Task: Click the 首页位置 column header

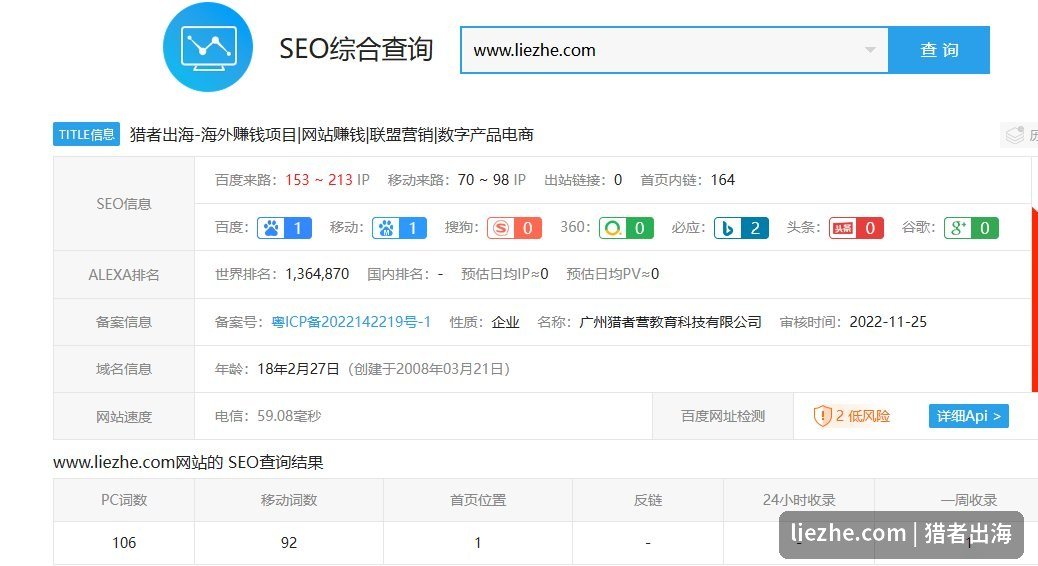Action: click(x=478, y=500)
